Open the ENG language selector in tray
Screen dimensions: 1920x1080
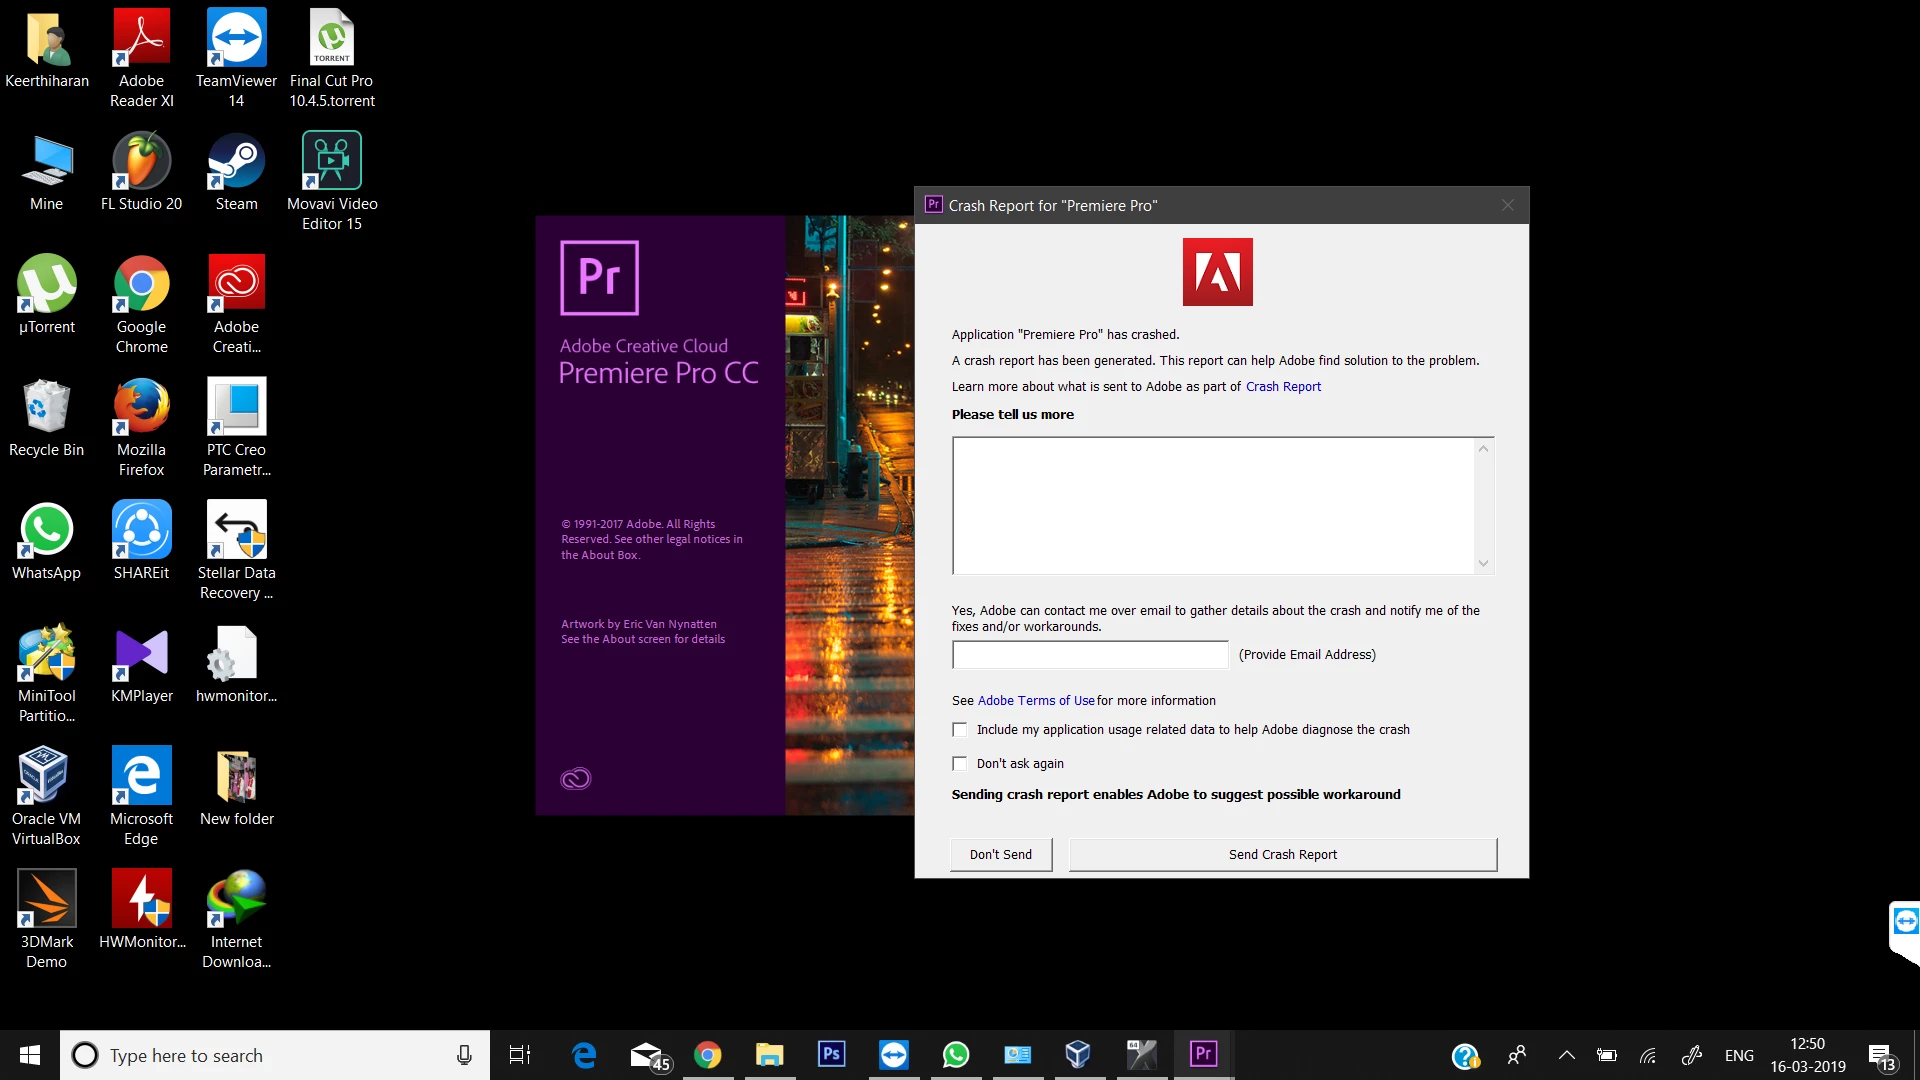click(1739, 1055)
